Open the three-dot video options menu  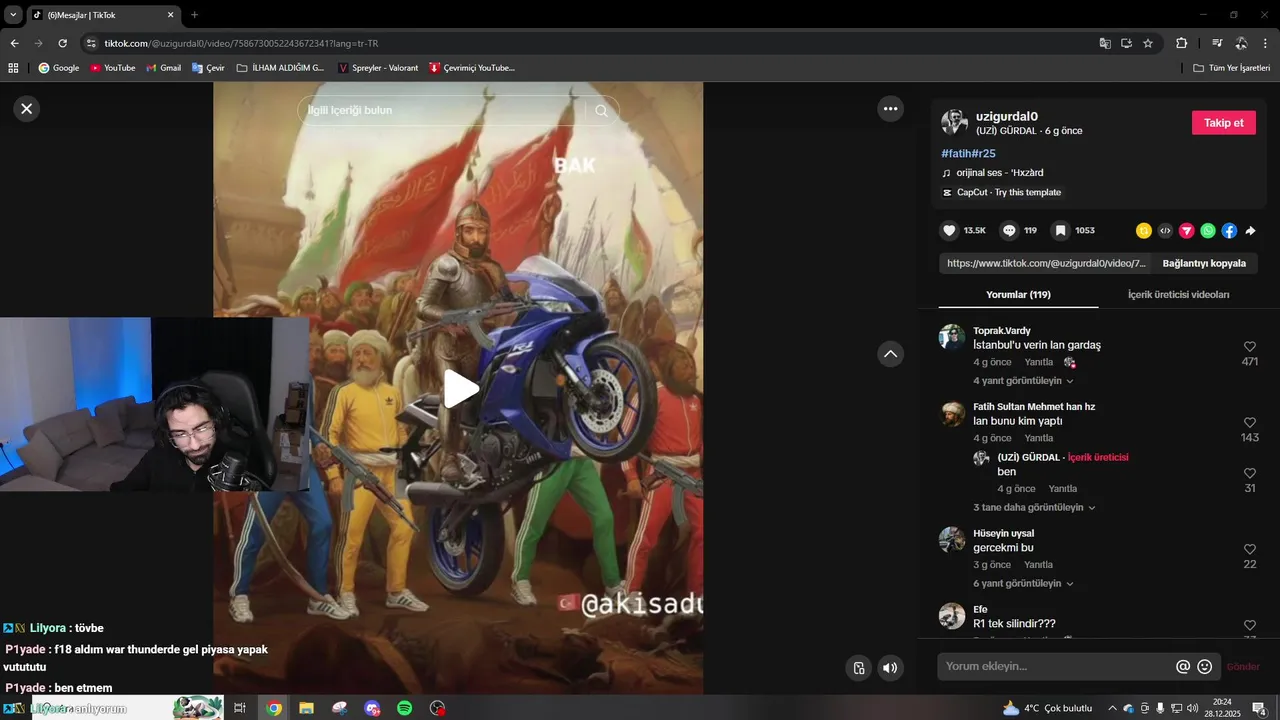tap(890, 109)
